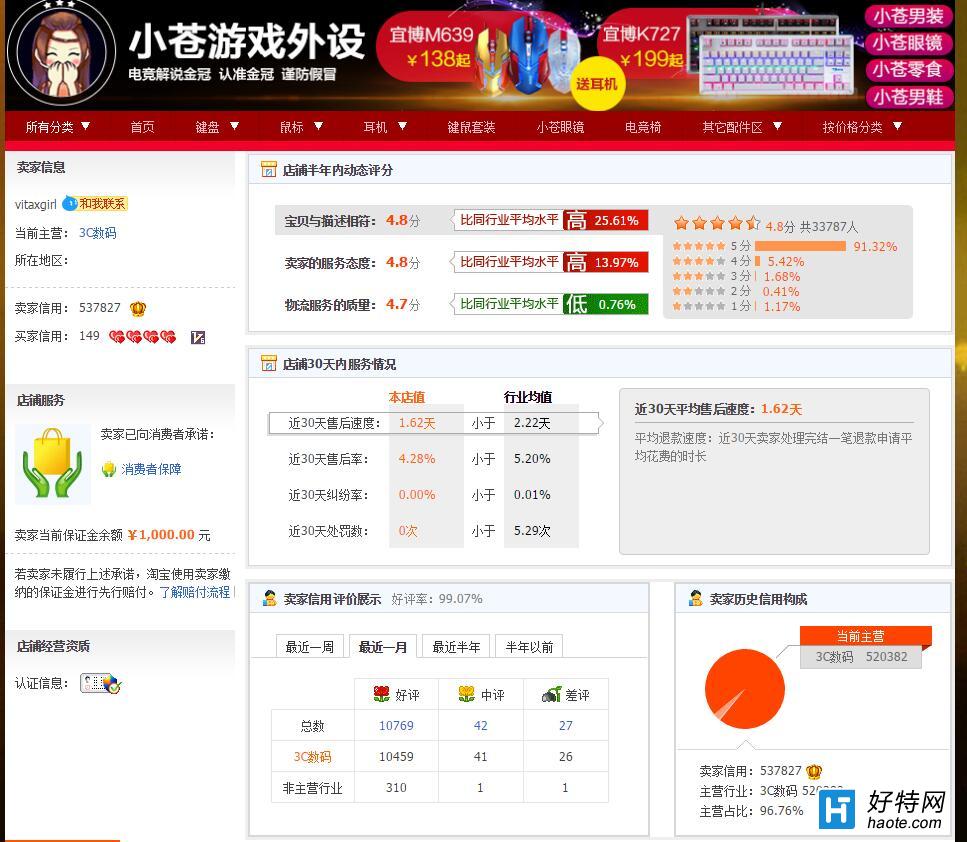Expand the 其它配件区 dropdown
Image resolution: width=967 pixels, height=842 pixels.
(x=742, y=127)
